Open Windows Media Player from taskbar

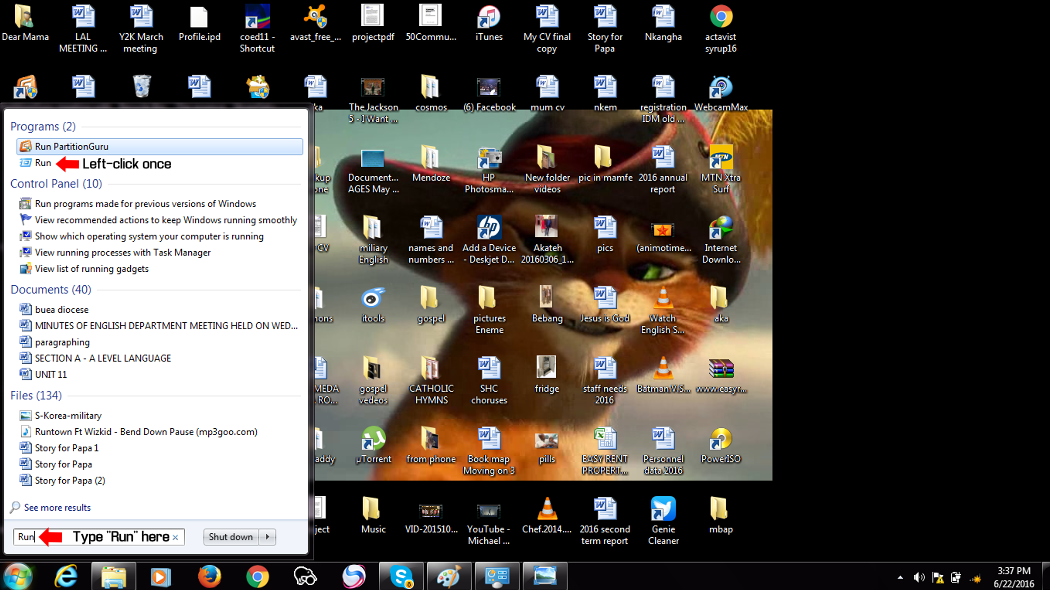[161, 577]
